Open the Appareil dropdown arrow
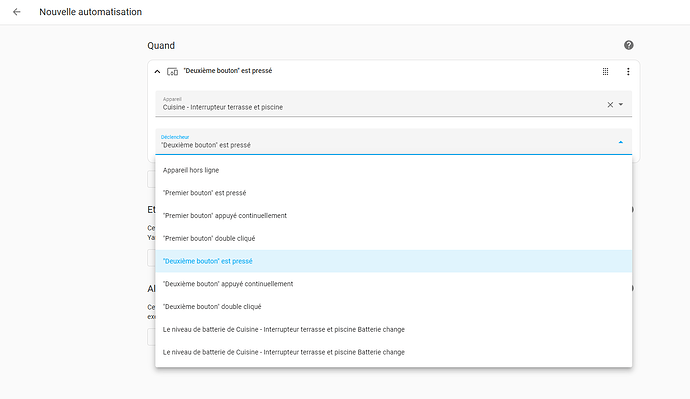This screenshot has width=690, height=399. [x=621, y=104]
